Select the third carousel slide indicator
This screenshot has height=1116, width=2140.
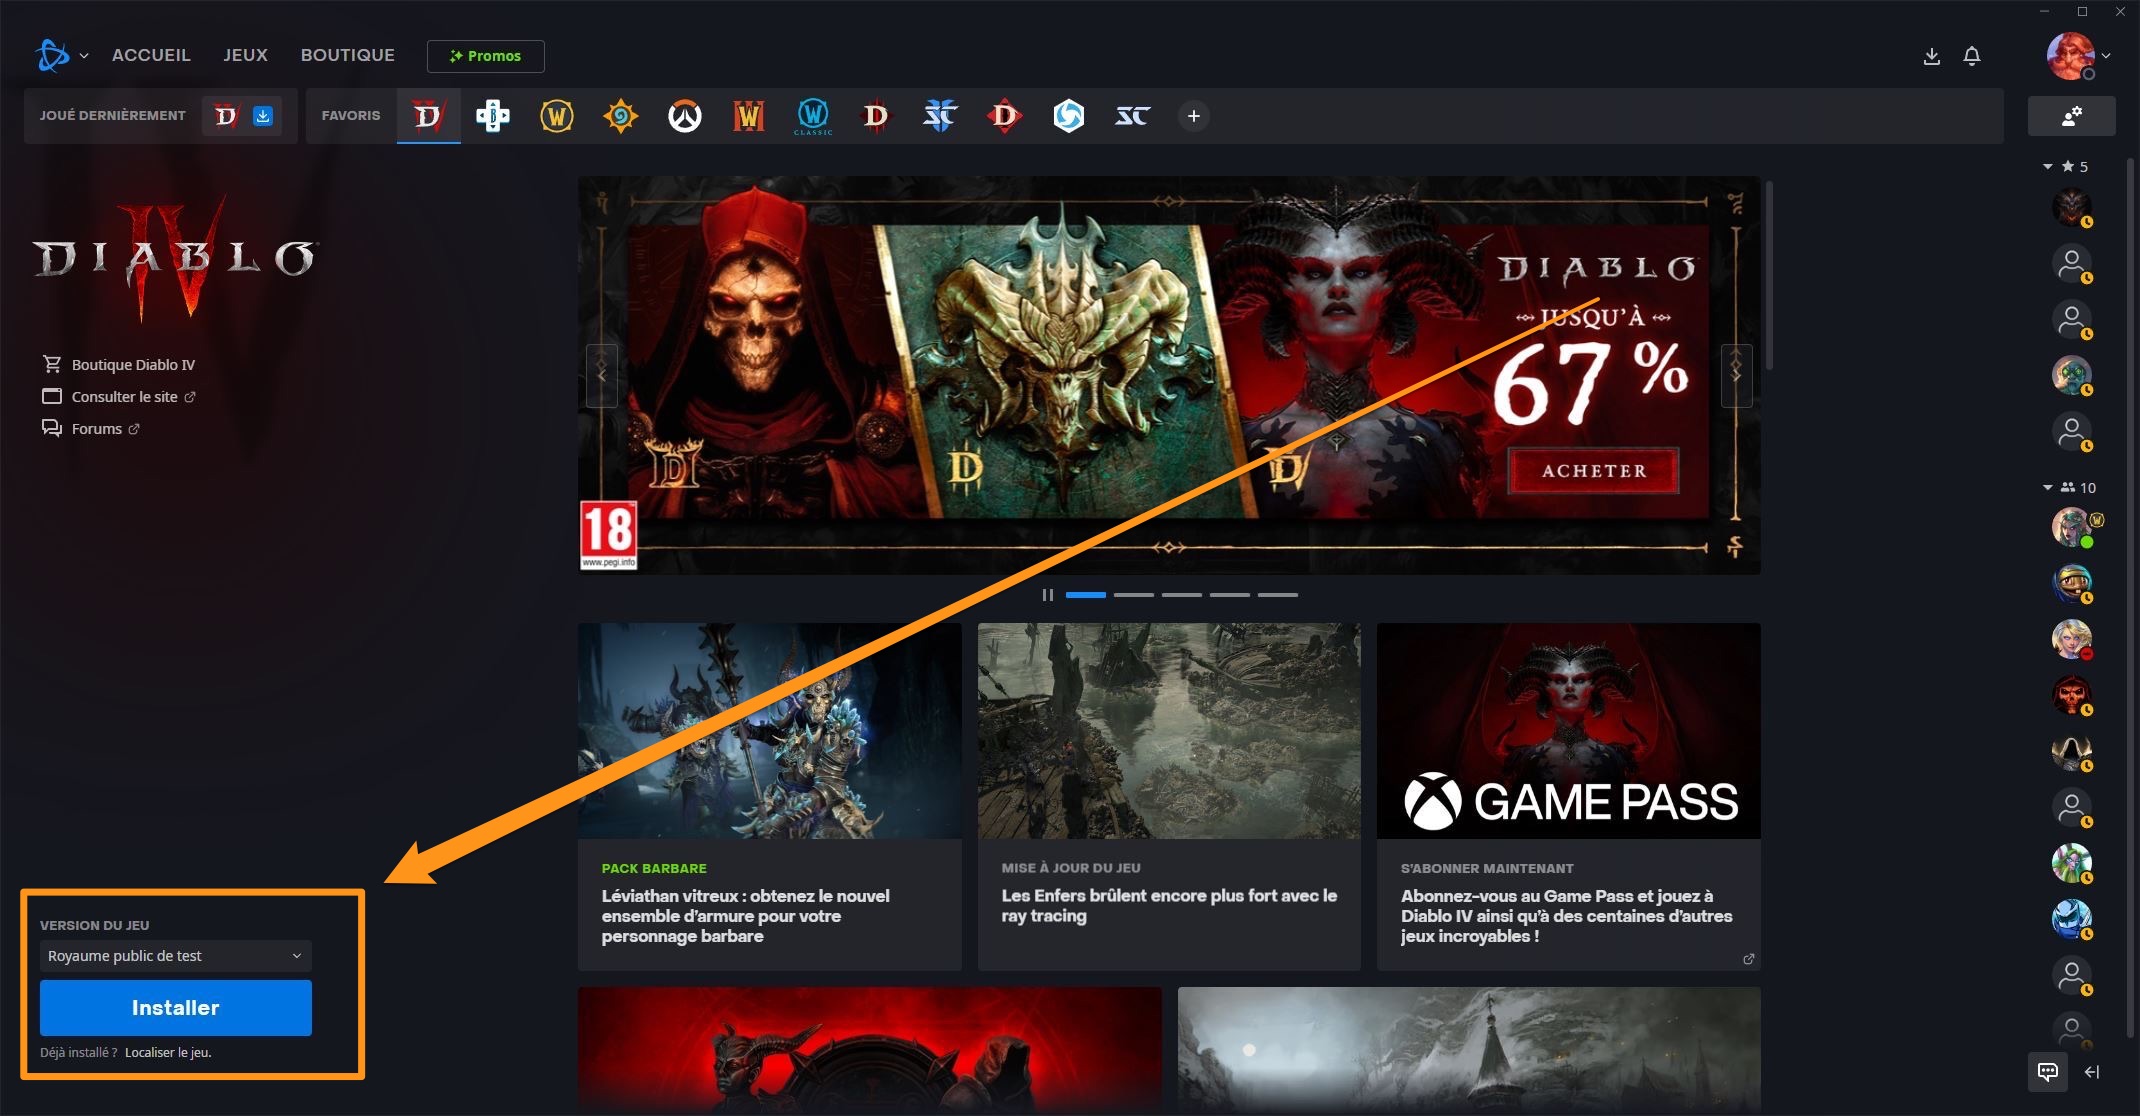point(1182,595)
